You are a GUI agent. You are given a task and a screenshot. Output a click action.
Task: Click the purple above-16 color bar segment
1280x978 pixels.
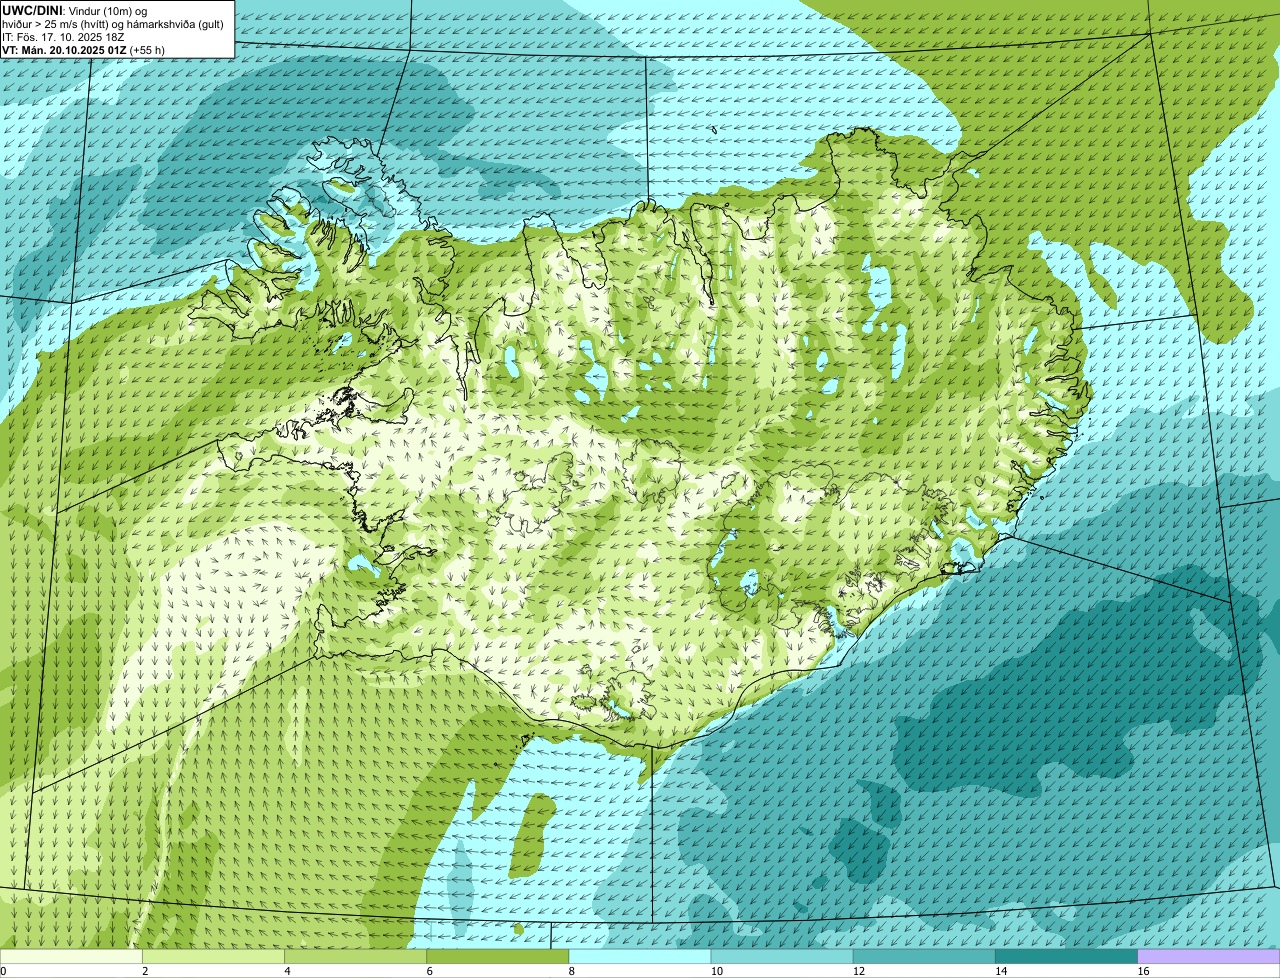(1209, 956)
